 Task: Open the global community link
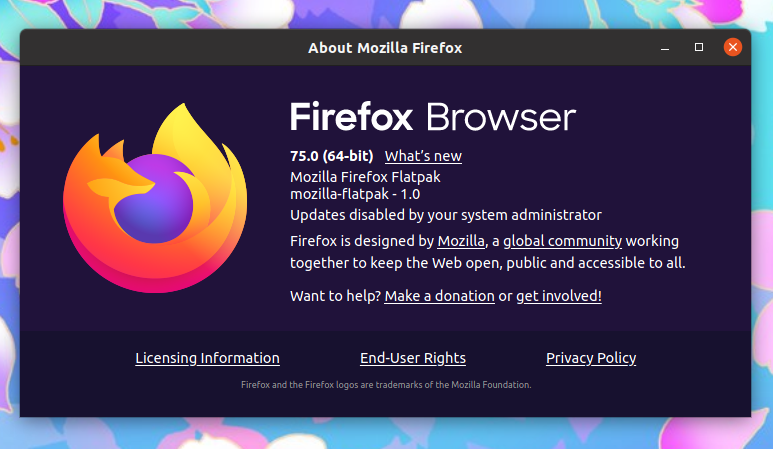(562, 241)
